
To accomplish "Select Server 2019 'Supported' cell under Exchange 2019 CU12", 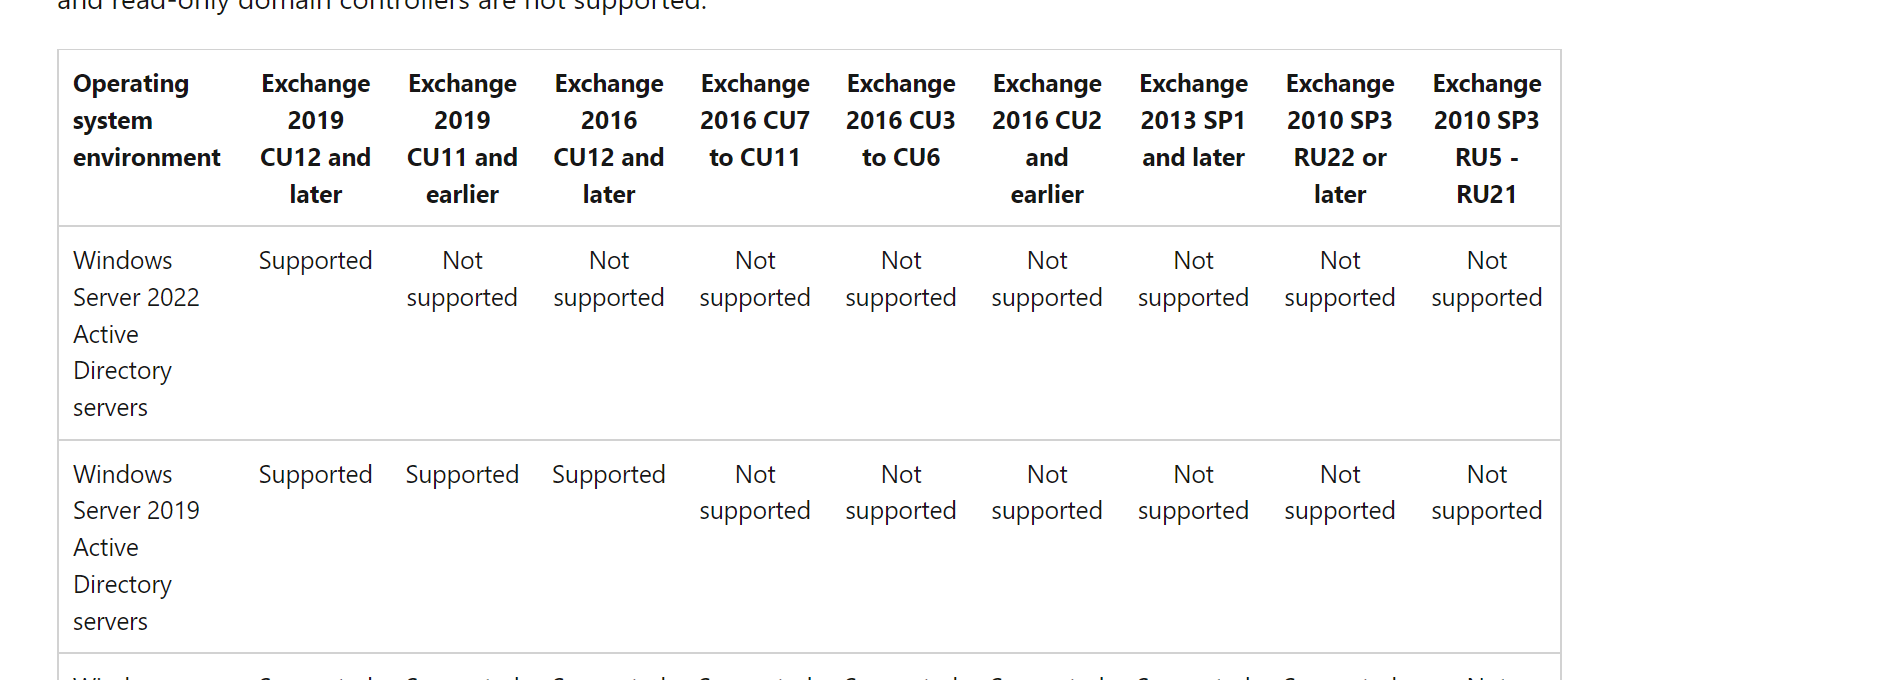I will pos(315,475).
